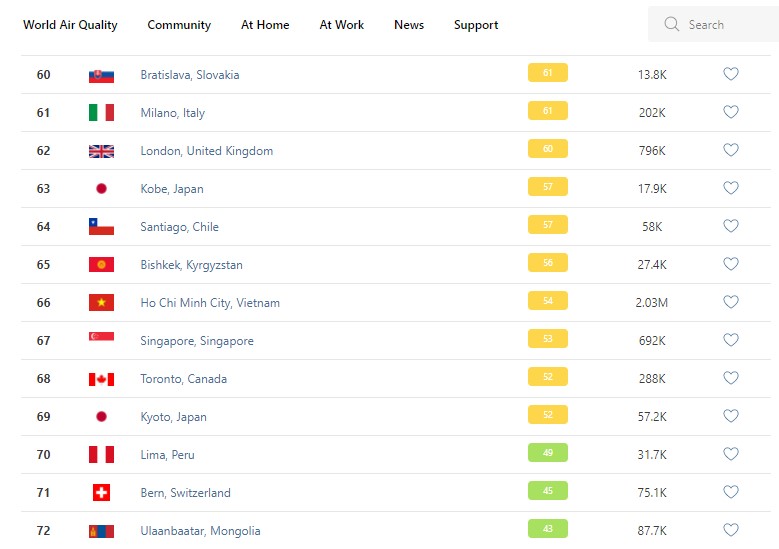Click the United Kingdom flag icon
This screenshot has height=549, width=779.
pos(101,151)
